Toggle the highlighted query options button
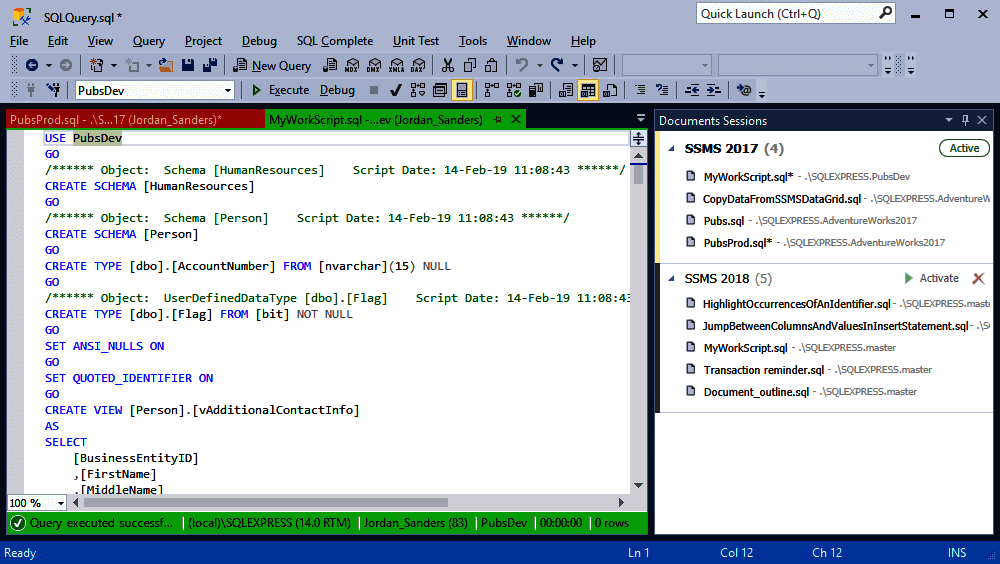The image size is (1000, 564). coord(461,90)
